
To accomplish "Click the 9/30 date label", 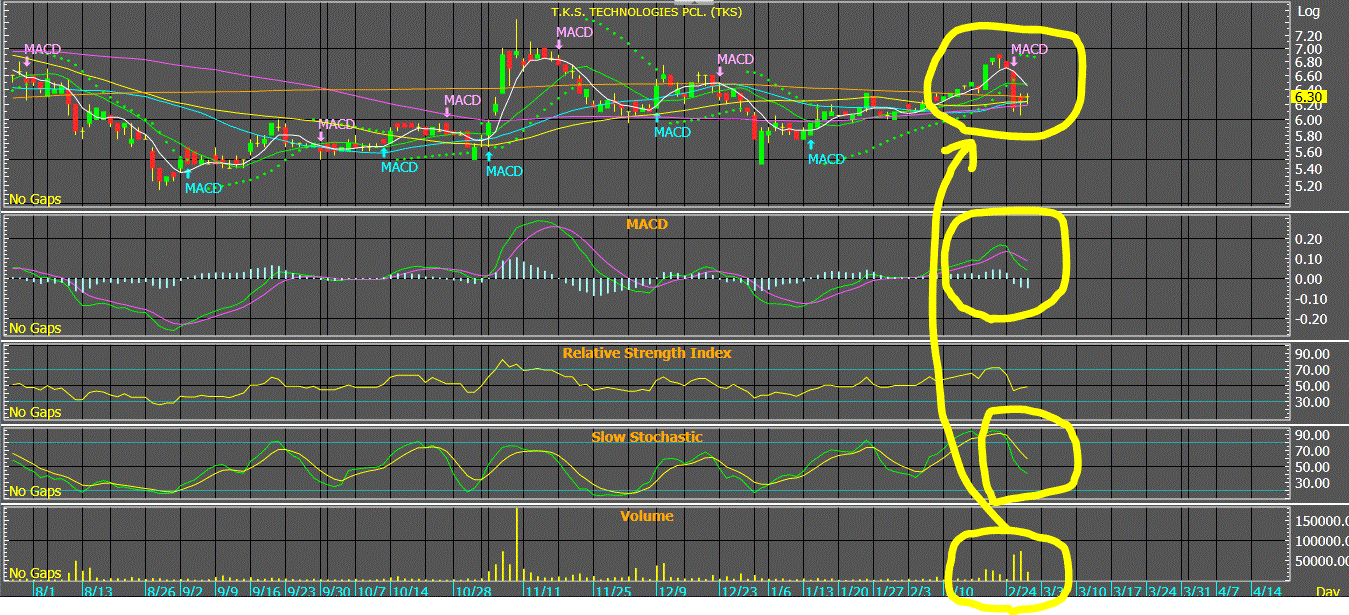I will [x=334, y=592].
